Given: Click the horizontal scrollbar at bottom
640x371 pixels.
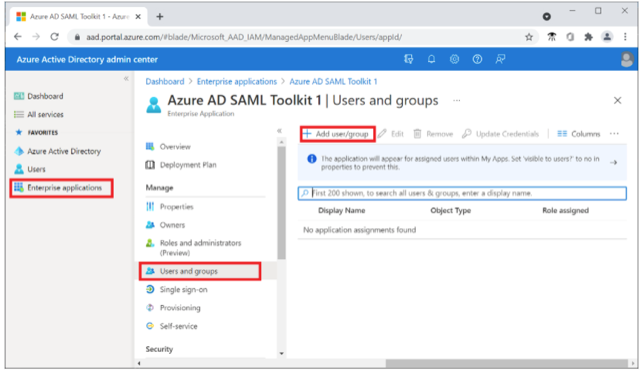Looking at the screenshot, I should coord(506,363).
